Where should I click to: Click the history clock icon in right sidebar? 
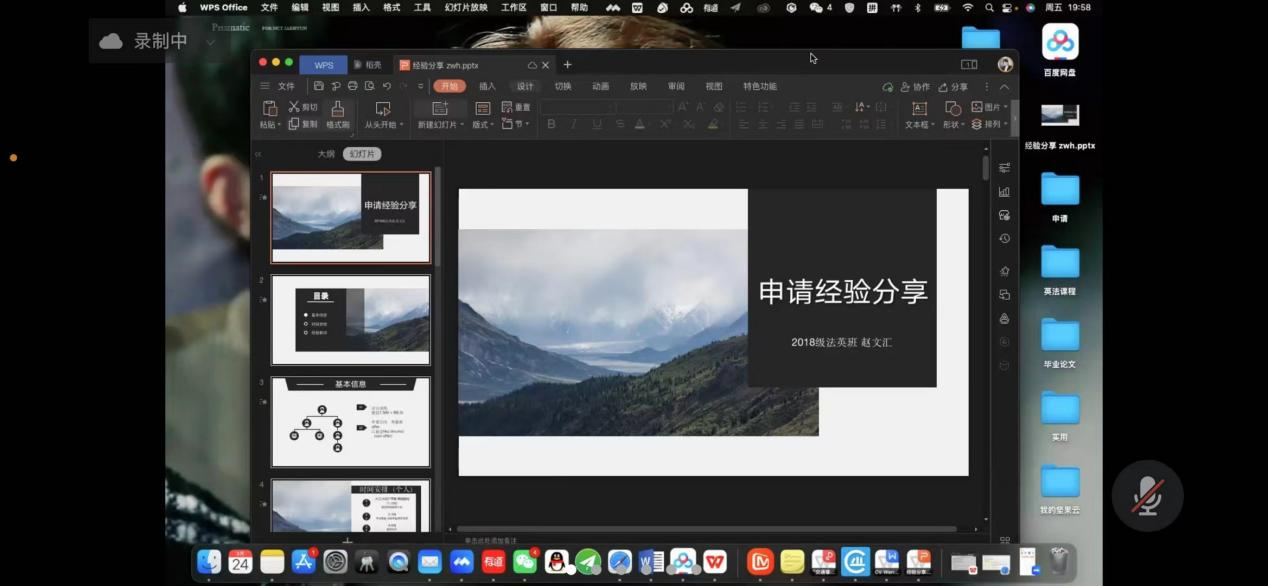[1004, 239]
